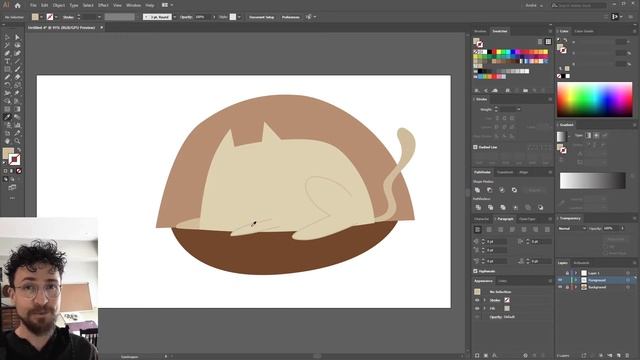Select the Eraser tool
This screenshot has height=360, width=640.
pyautogui.click(x=17, y=77)
